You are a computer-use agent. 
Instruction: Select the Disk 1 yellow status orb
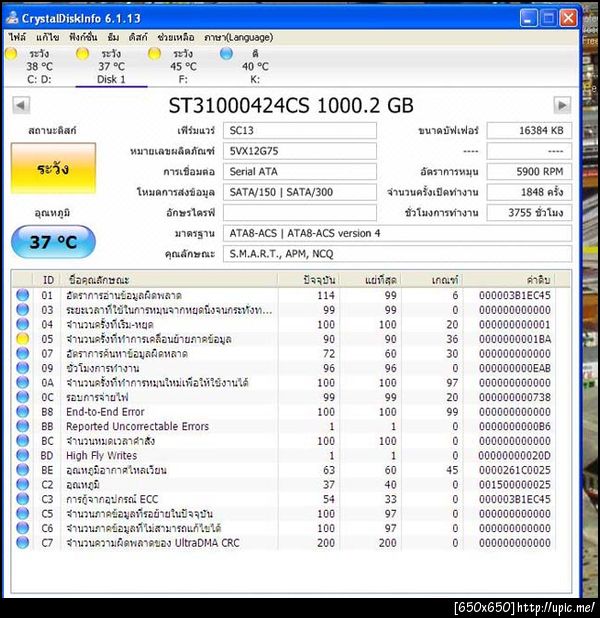click(82, 54)
